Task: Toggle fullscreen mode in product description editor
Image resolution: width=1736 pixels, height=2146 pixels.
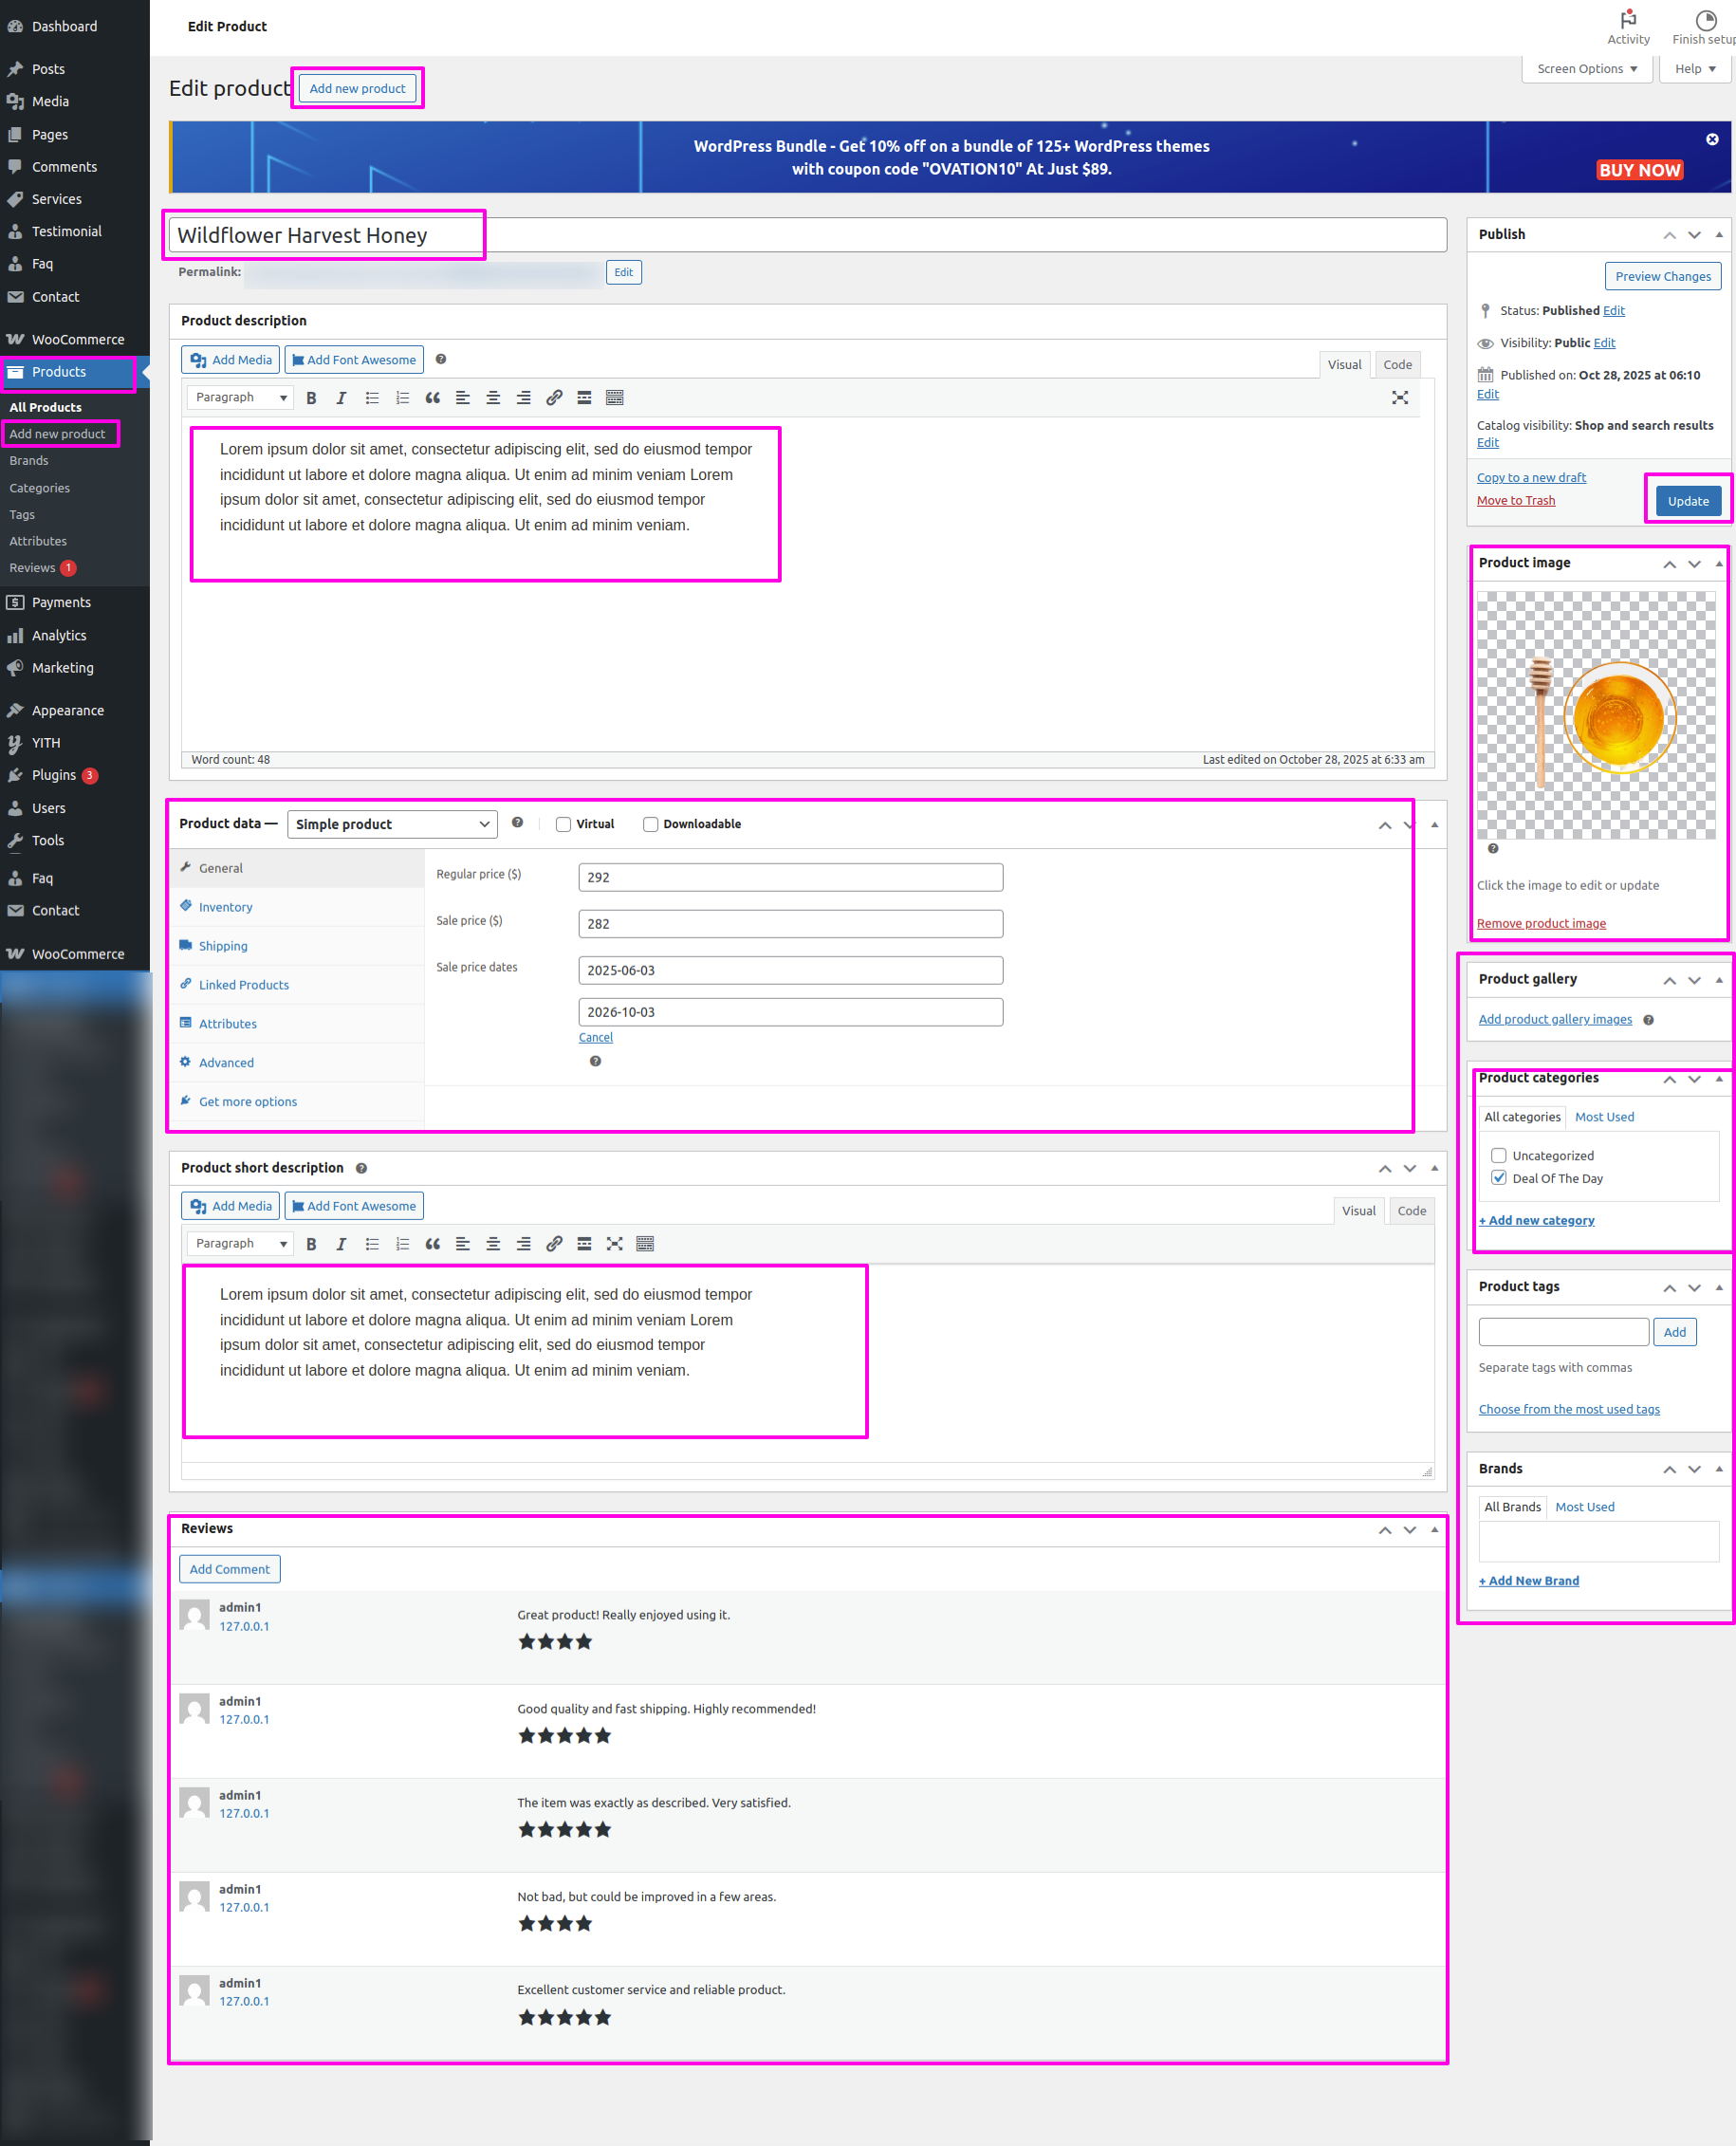Action: click(x=1399, y=398)
